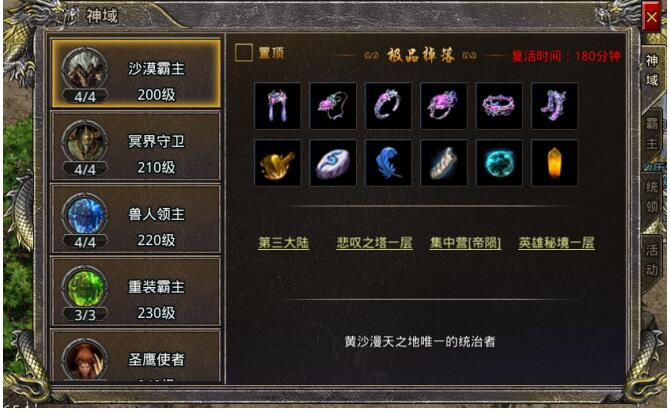
Task: Select the orange crystal drop item
Action: (x=554, y=163)
